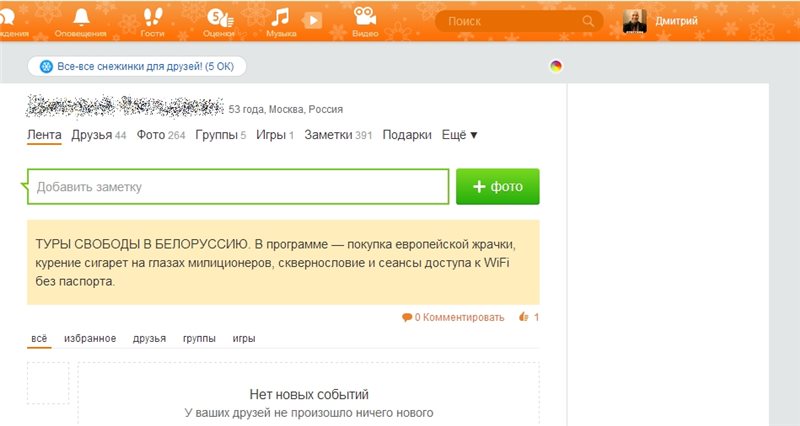Open the Видео camera icon
This screenshot has height=426, width=800.
[x=365, y=17]
